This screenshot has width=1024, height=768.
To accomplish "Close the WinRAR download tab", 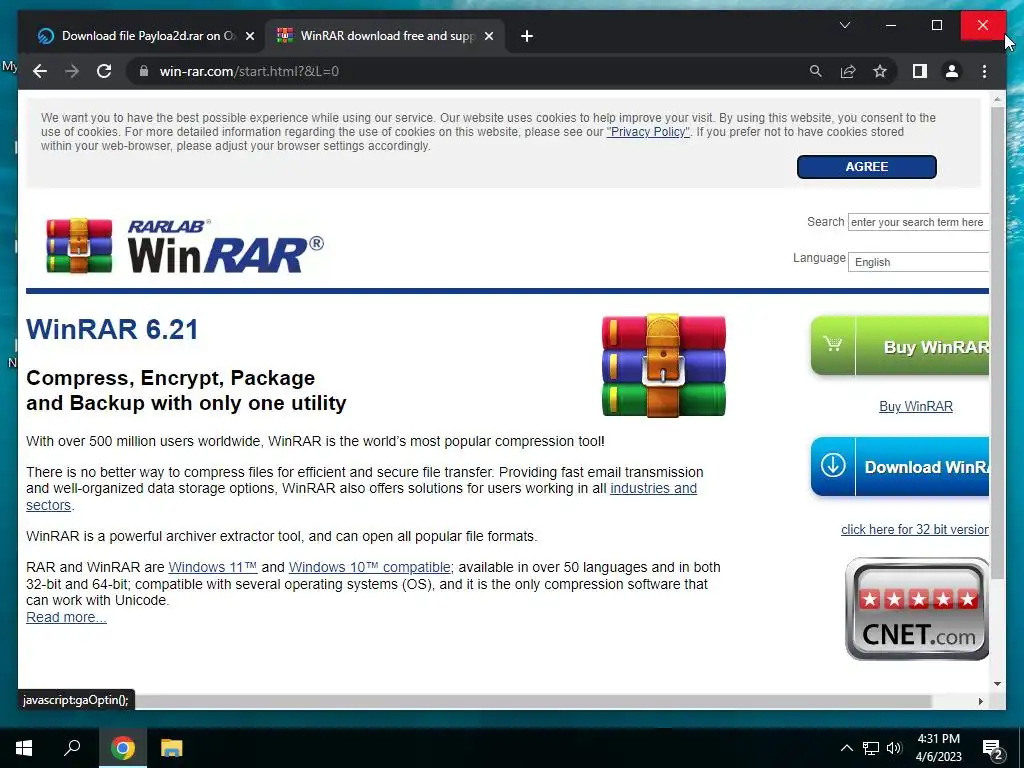I will 488,36.
